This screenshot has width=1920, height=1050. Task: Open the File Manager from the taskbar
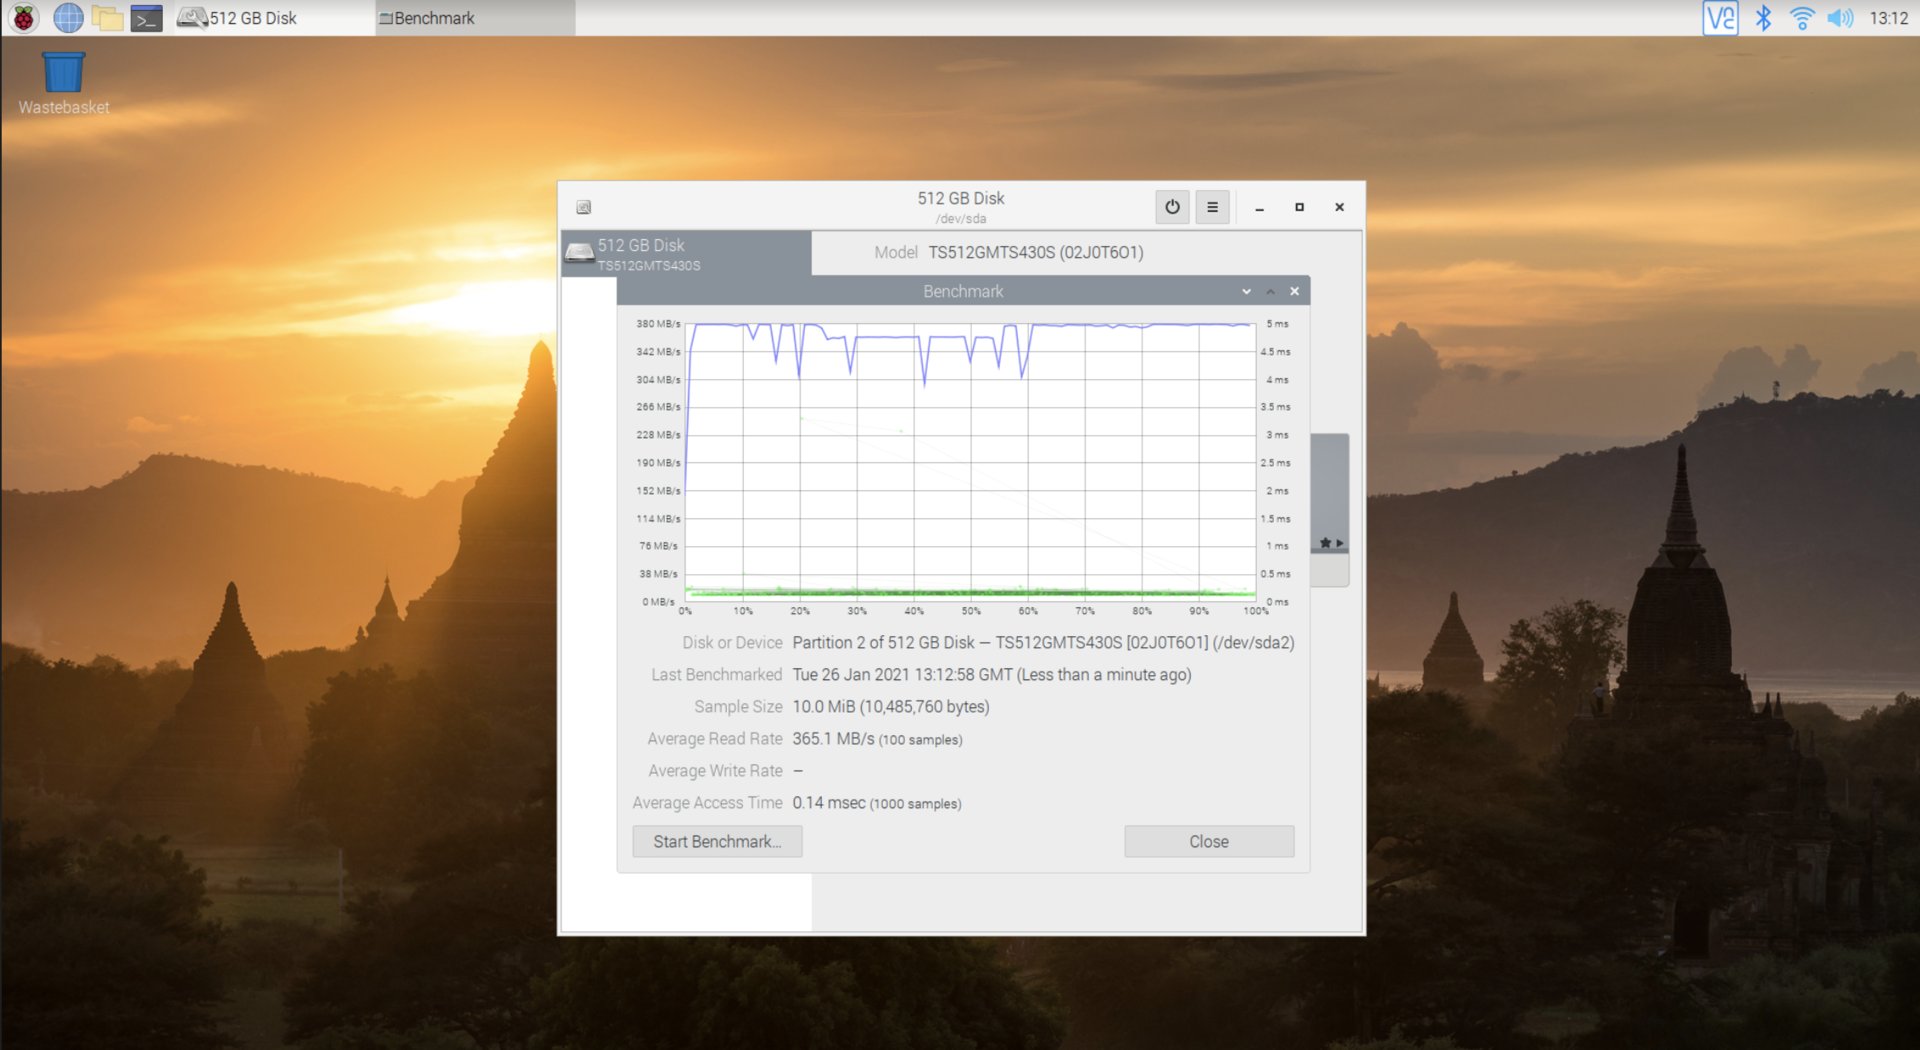(x=108, y=17)
